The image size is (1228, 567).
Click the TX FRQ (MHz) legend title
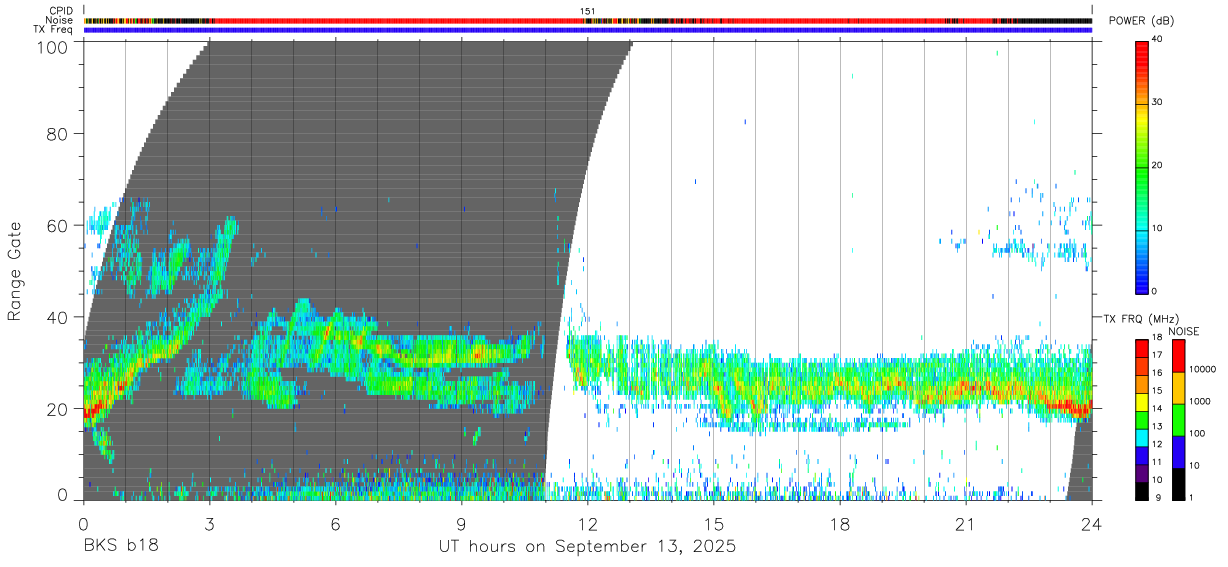coord(1140,318)
